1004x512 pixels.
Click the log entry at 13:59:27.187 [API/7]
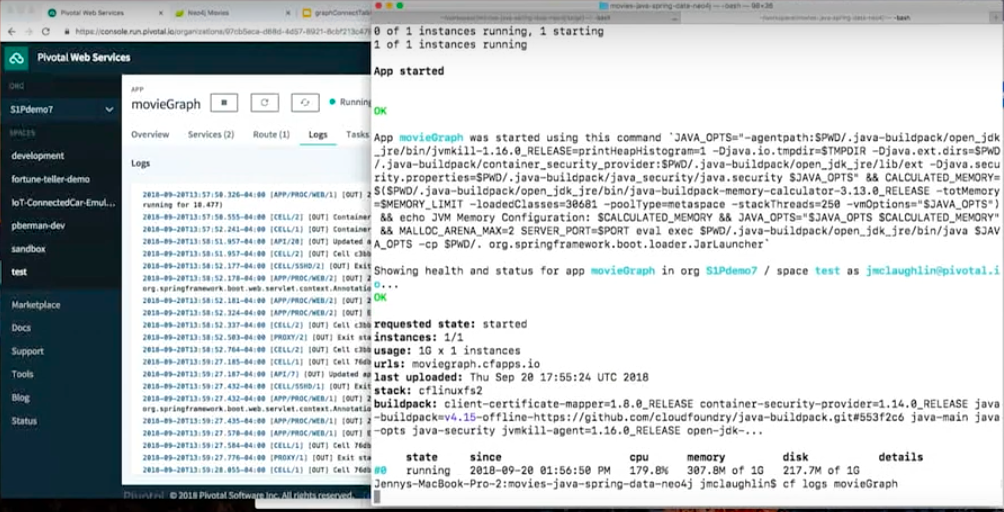257,373
